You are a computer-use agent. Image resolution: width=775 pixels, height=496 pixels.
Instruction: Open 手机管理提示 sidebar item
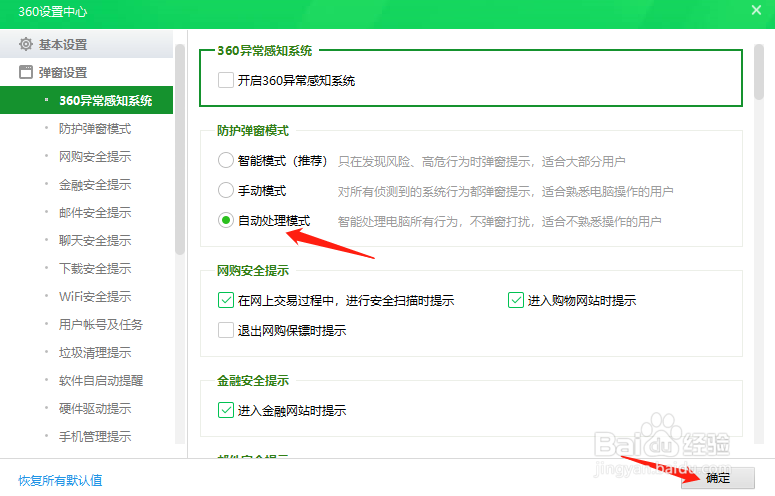point(86,436)
